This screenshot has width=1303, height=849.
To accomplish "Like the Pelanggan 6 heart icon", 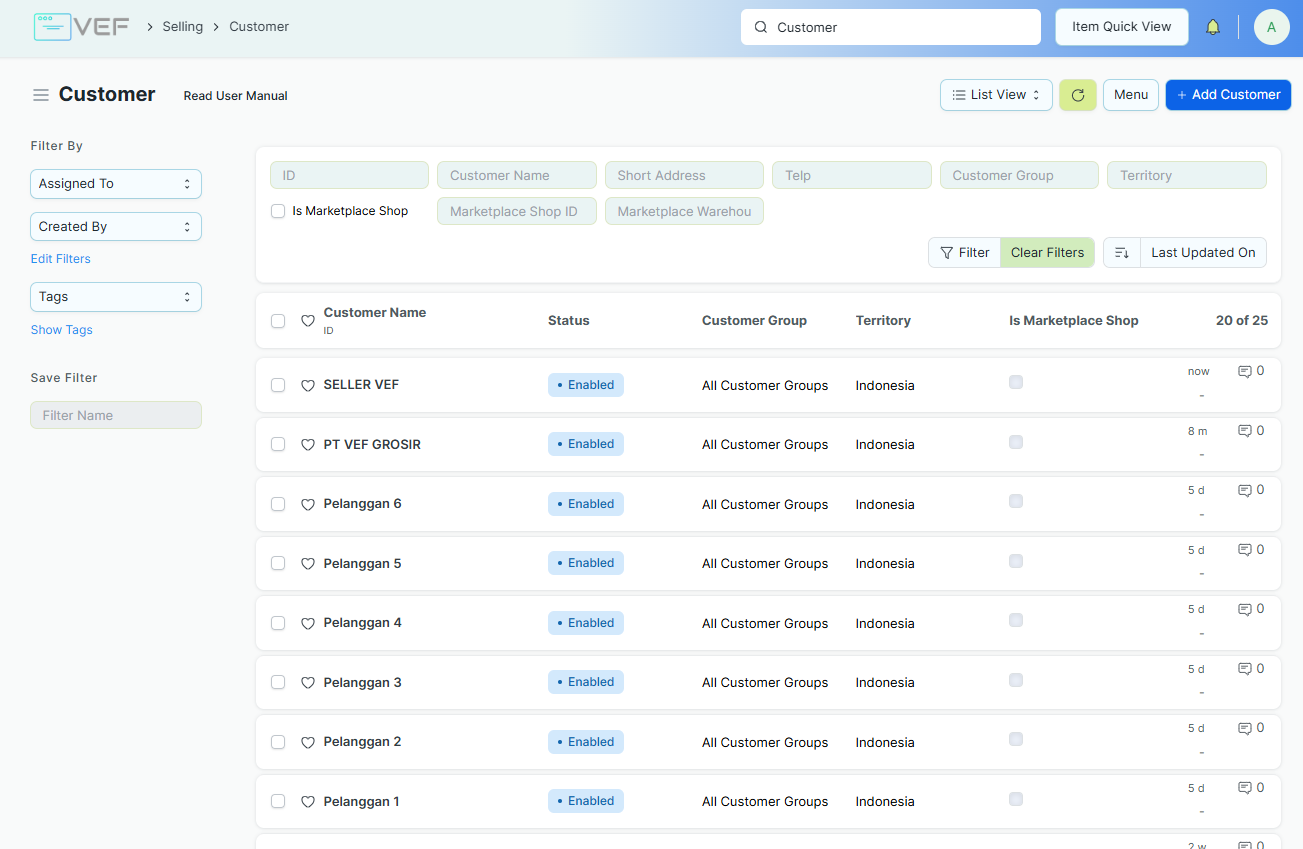I will tap(308, 504).
